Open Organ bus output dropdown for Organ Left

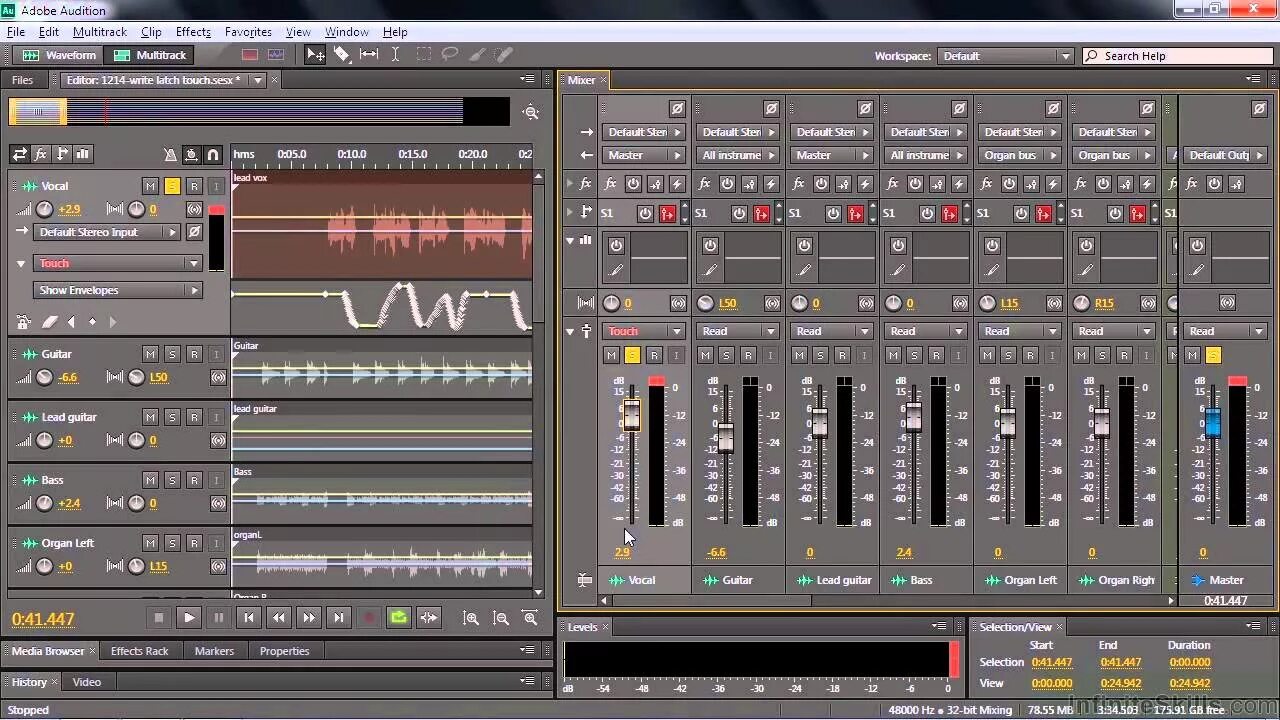[x=1020, y=155]
